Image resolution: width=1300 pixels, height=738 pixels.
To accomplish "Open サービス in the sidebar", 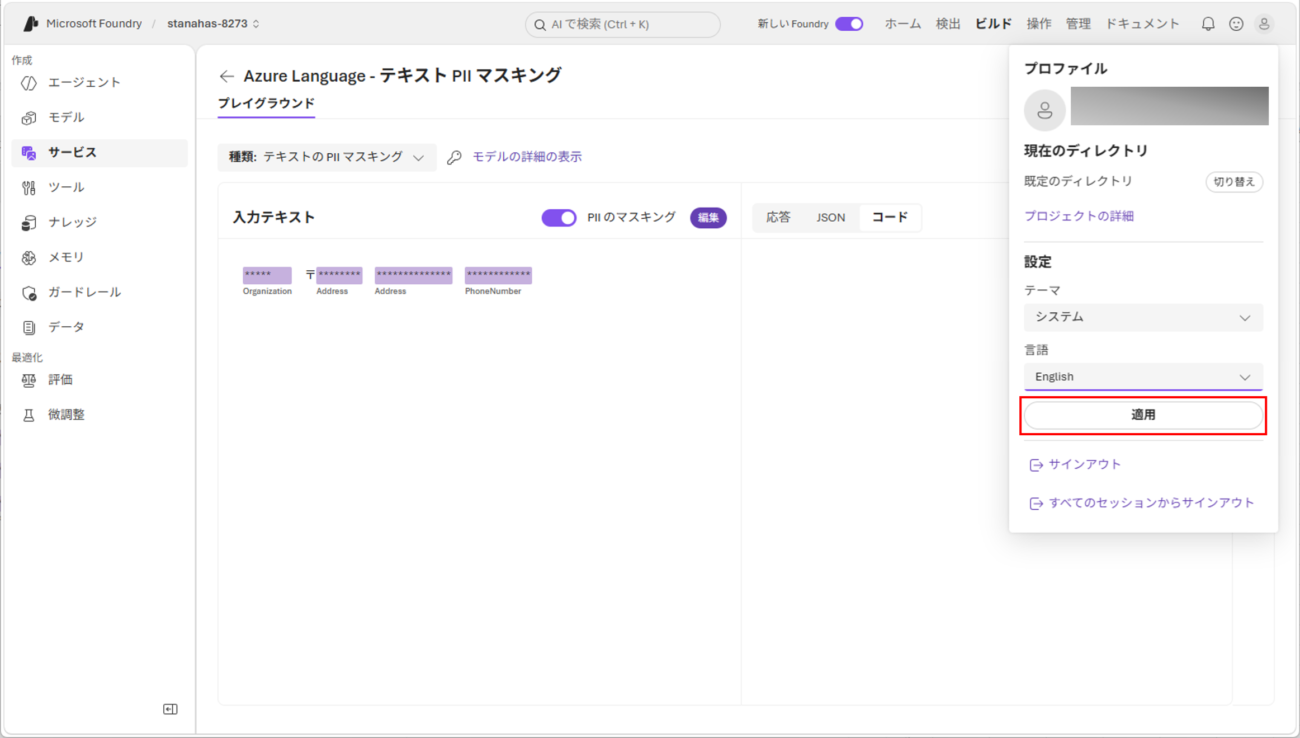I will pos(99,153).
